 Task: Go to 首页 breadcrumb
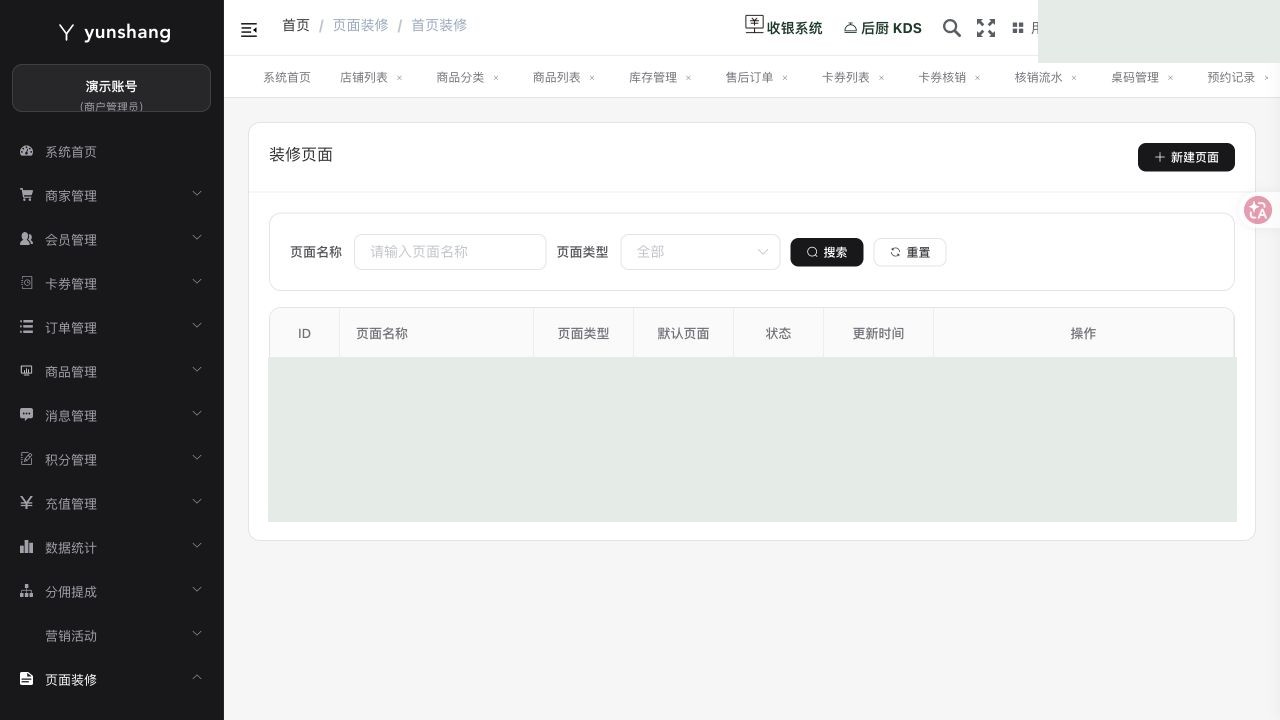pos(296,25)
